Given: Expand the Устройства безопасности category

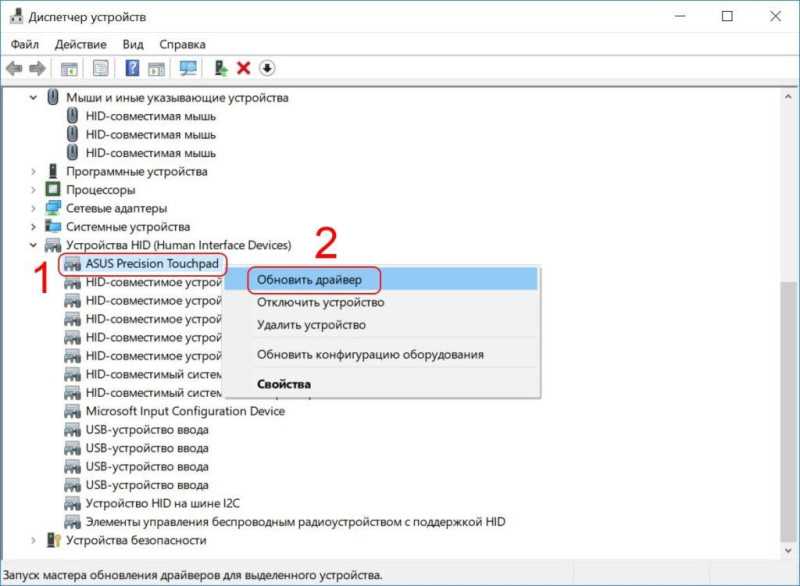Looking at the screenshot, I should [x=33, y=540].
